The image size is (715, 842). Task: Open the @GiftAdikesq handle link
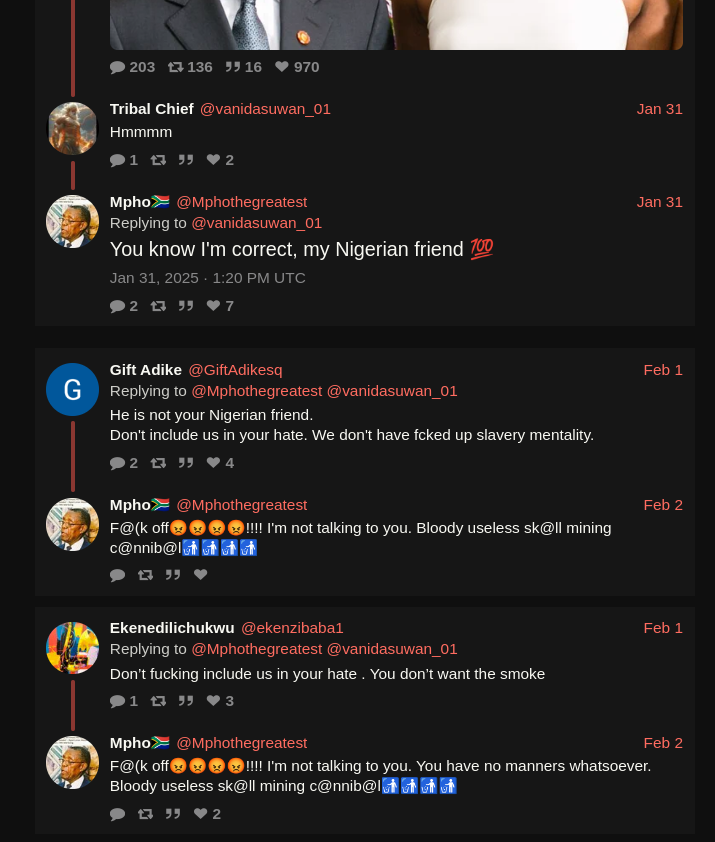[235, 370]
